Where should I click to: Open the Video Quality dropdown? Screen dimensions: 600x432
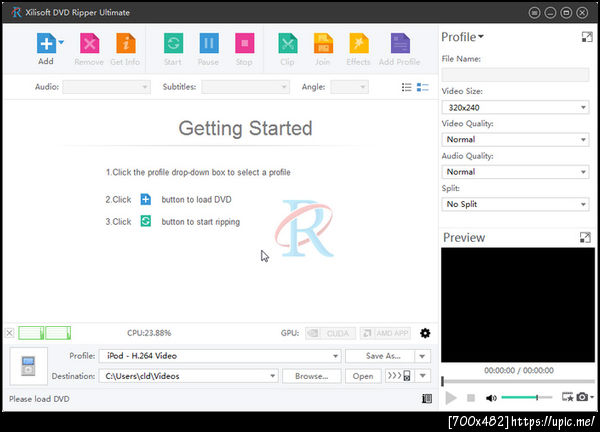click(515, 140)
